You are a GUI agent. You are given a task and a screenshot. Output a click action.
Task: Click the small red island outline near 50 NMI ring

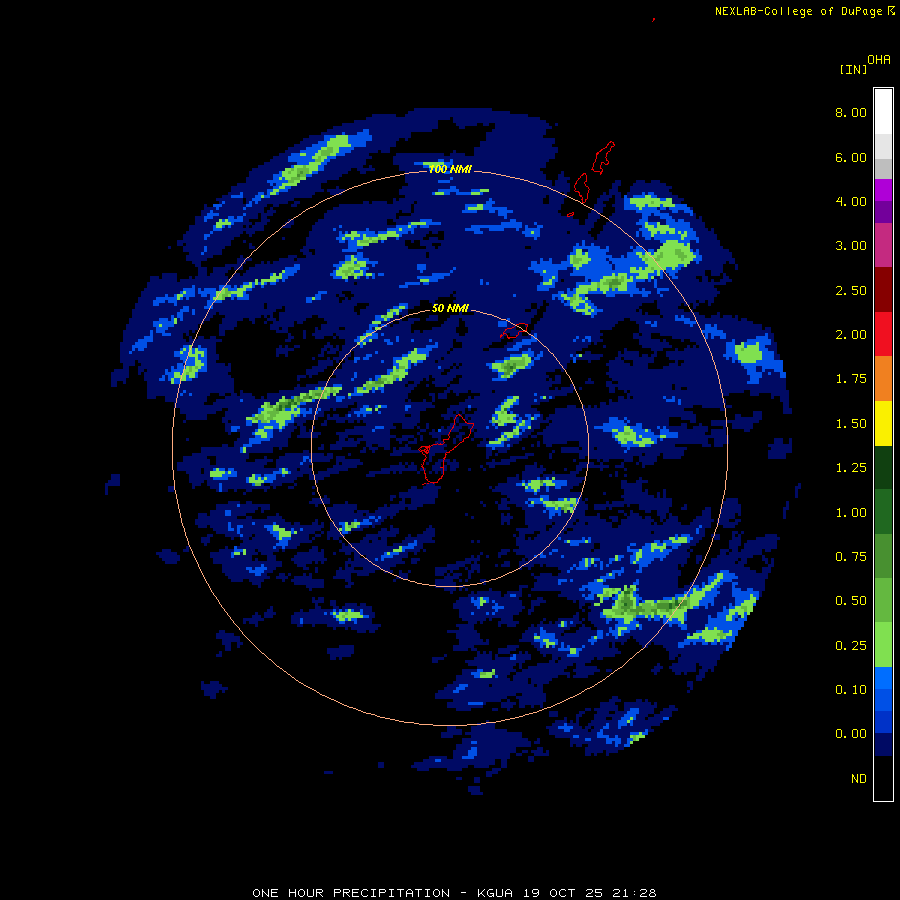514,331
